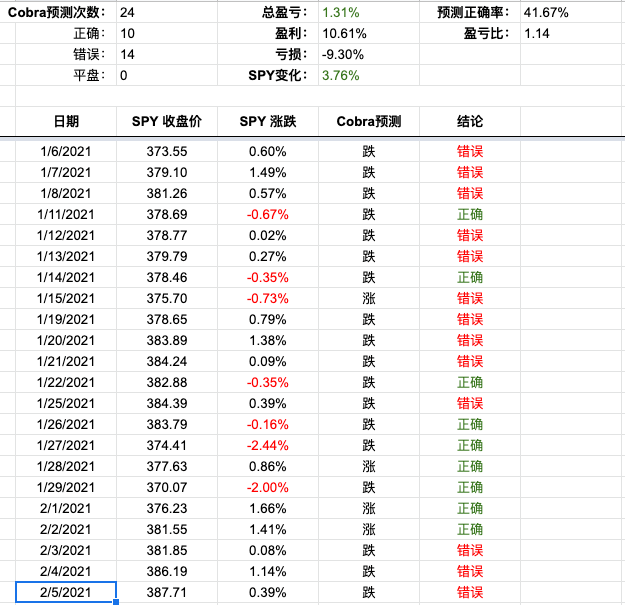Click the date cell 2/1/2021
The image size is (625, 605).
pyautogui.click(x=66, y=509)
